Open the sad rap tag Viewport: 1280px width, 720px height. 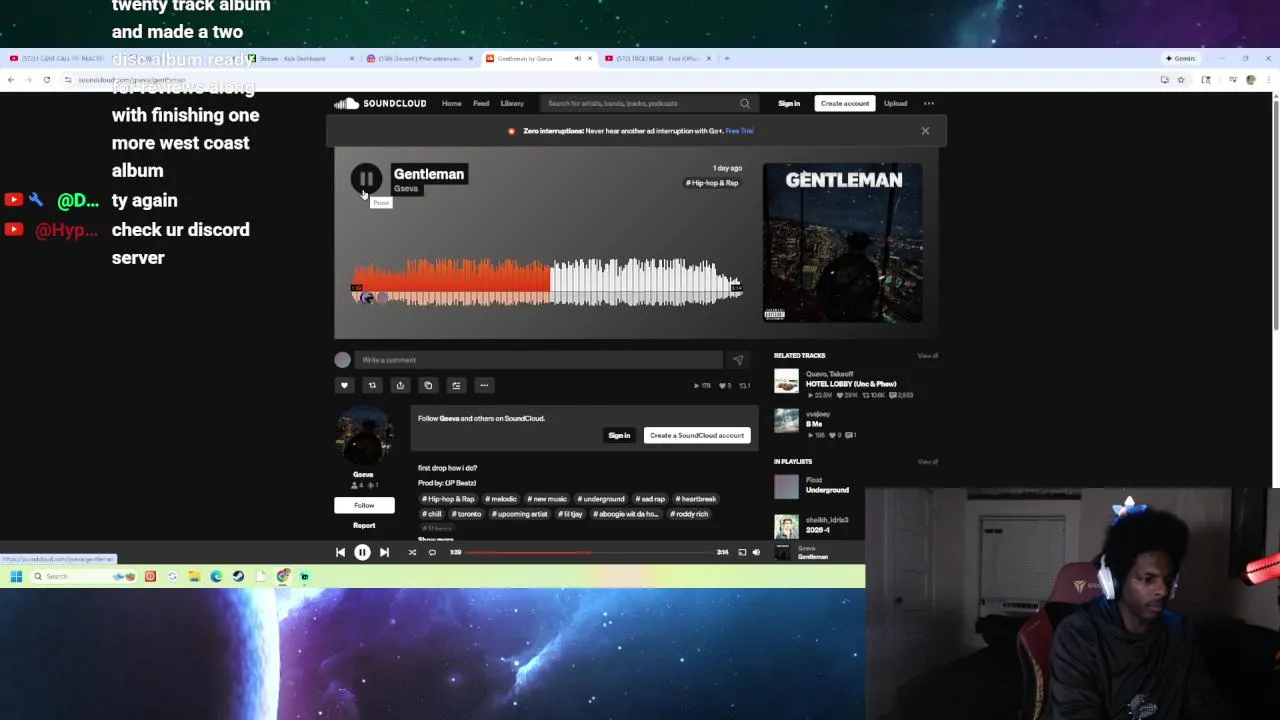click(x=650, y=499)
